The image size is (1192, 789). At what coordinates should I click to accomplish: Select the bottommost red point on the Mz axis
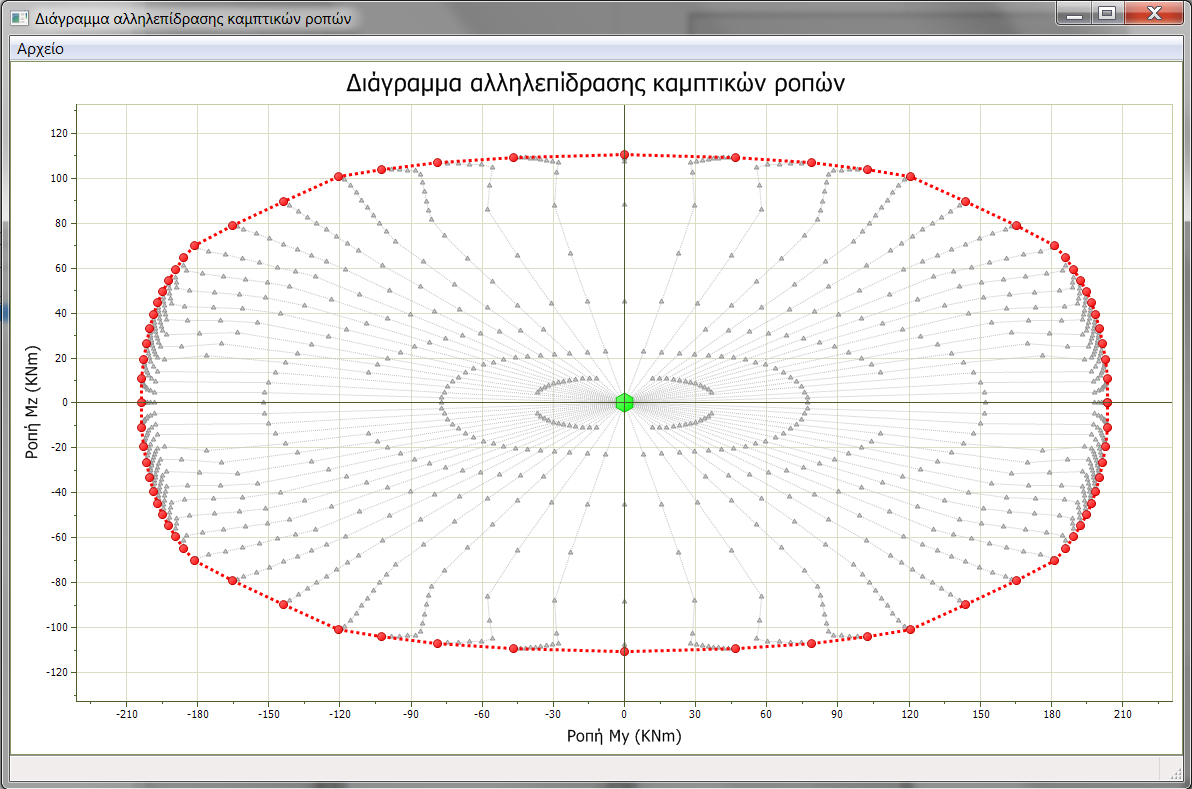point(624,651)
